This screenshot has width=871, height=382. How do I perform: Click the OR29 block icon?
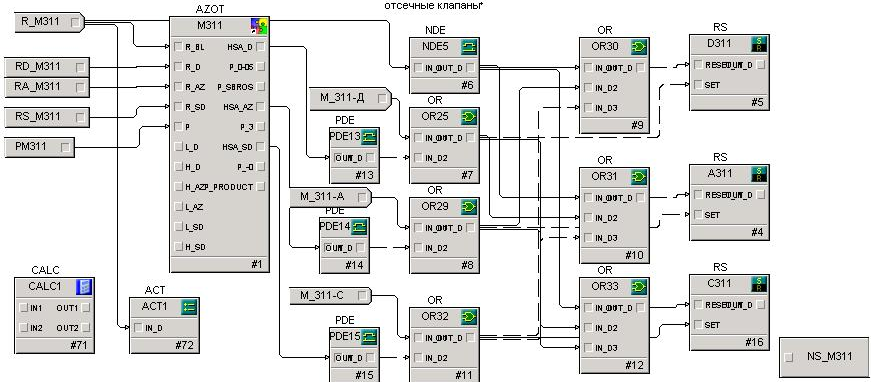tap(469, 207)
